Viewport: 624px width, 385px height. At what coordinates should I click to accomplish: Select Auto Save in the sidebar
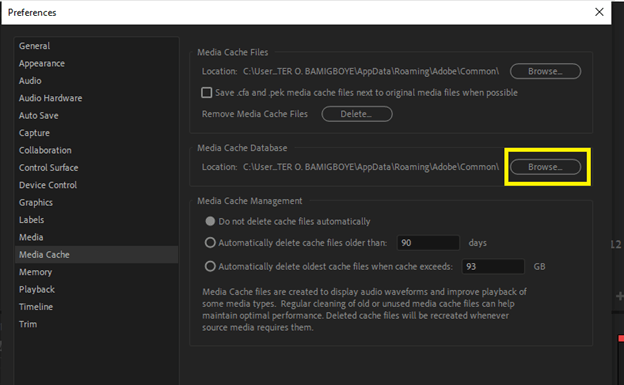point(39,115)
